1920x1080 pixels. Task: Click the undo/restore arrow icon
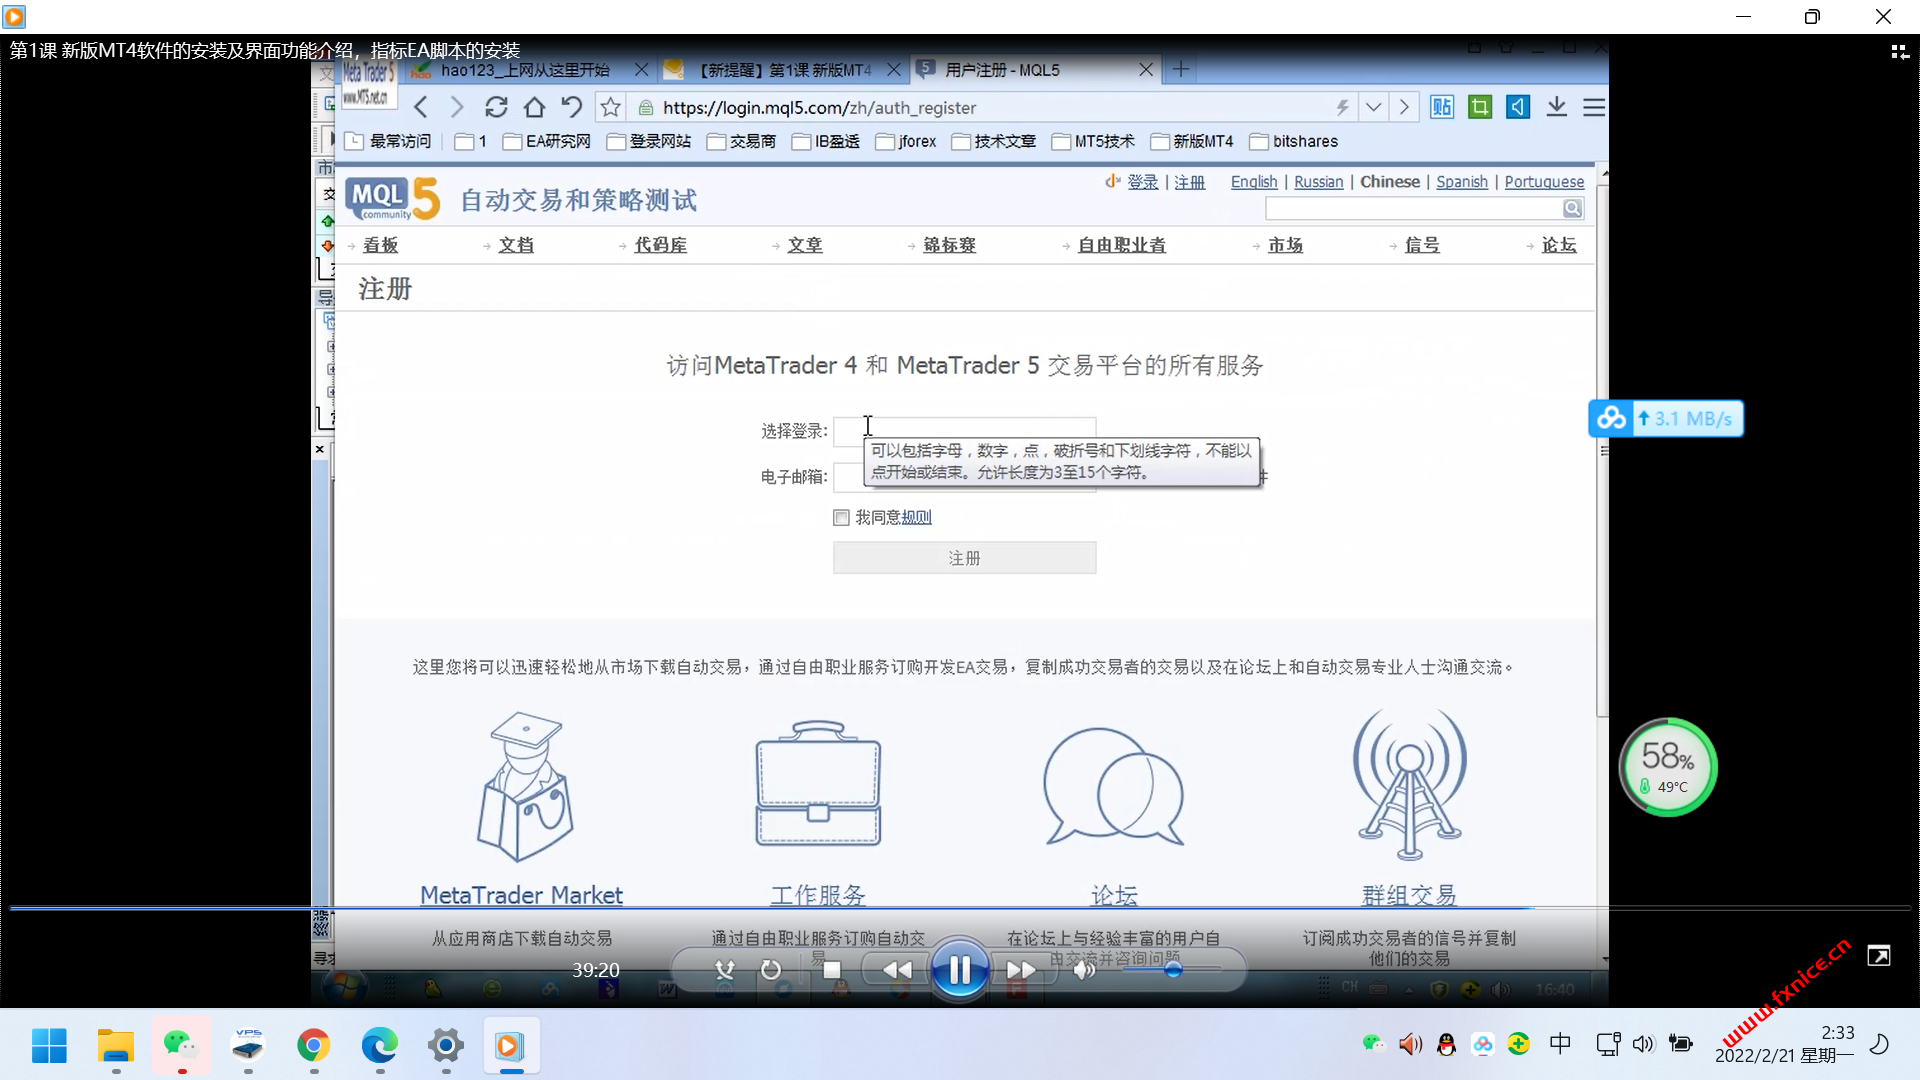coord(572,107)
